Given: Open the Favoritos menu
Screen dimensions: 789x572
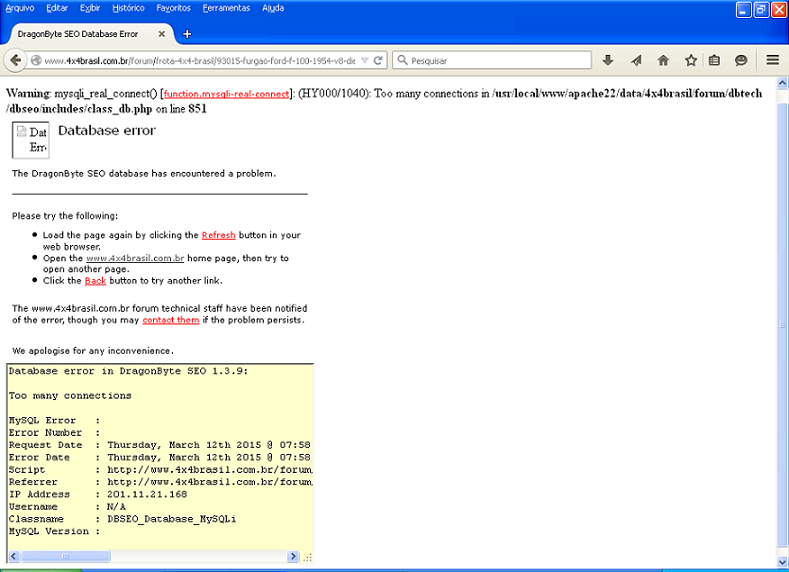Looking at the screenshot, I should tap(174, 8).
